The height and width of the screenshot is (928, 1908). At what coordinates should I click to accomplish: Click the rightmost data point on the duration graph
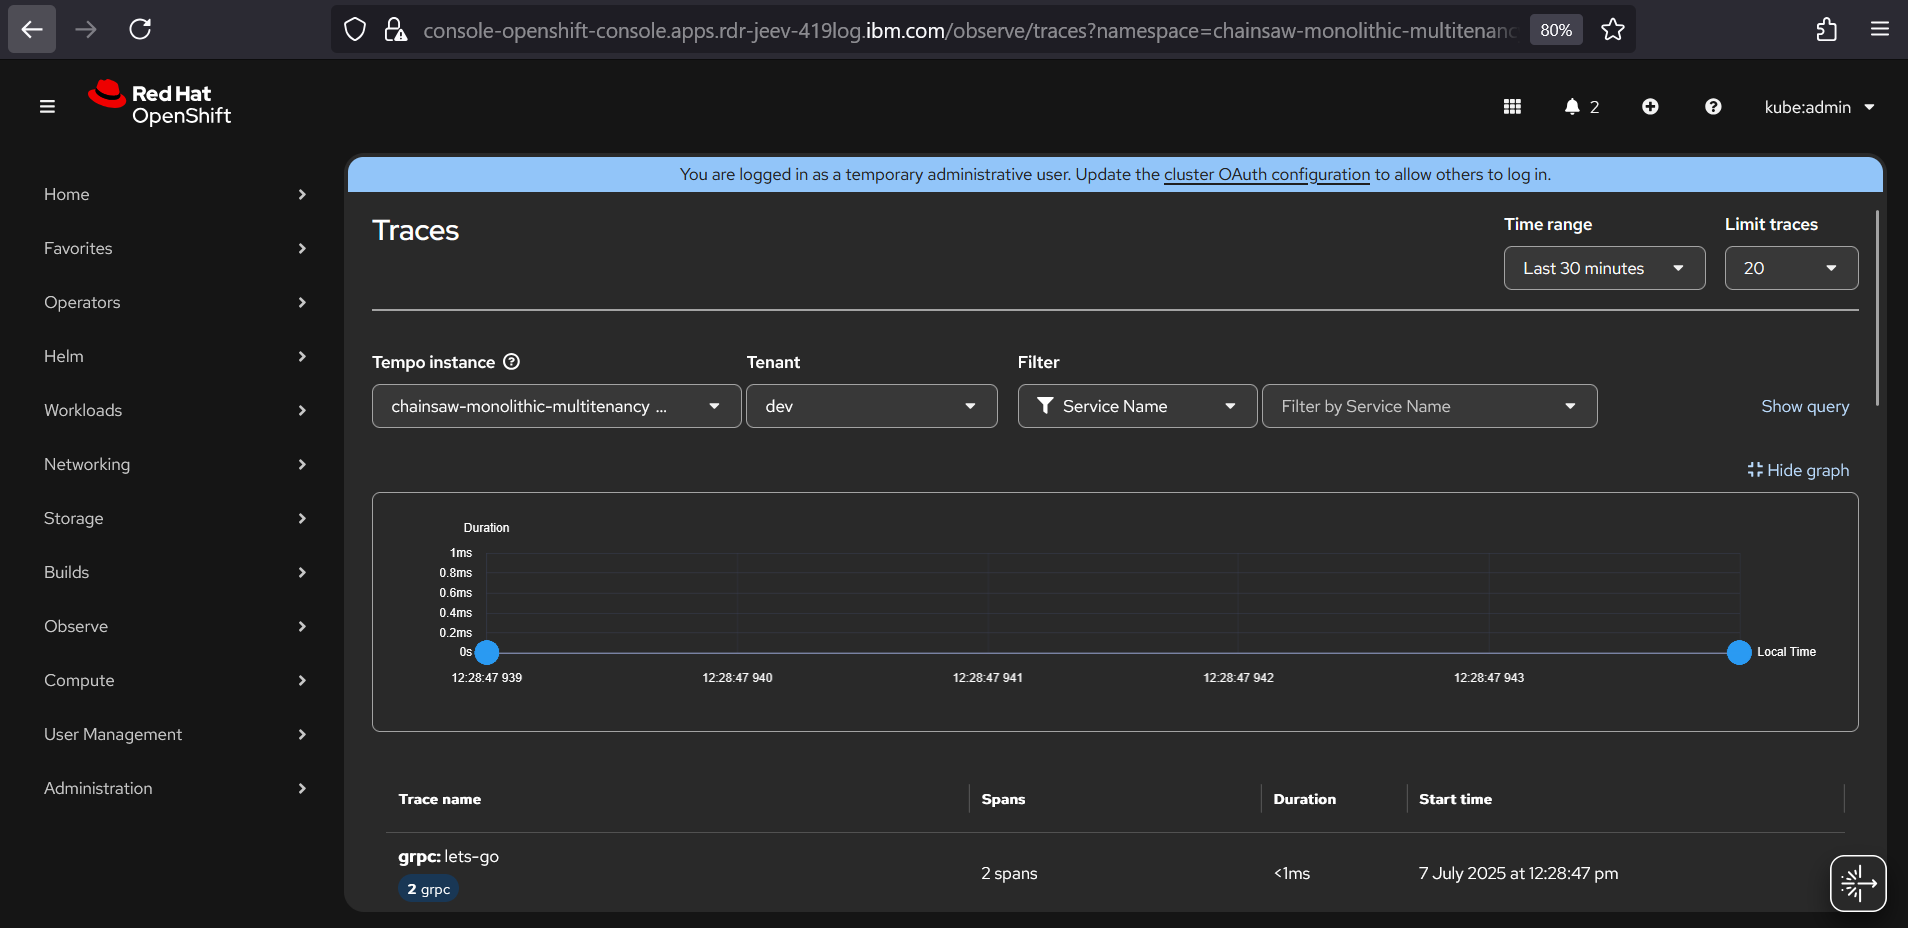point(1739,653)
